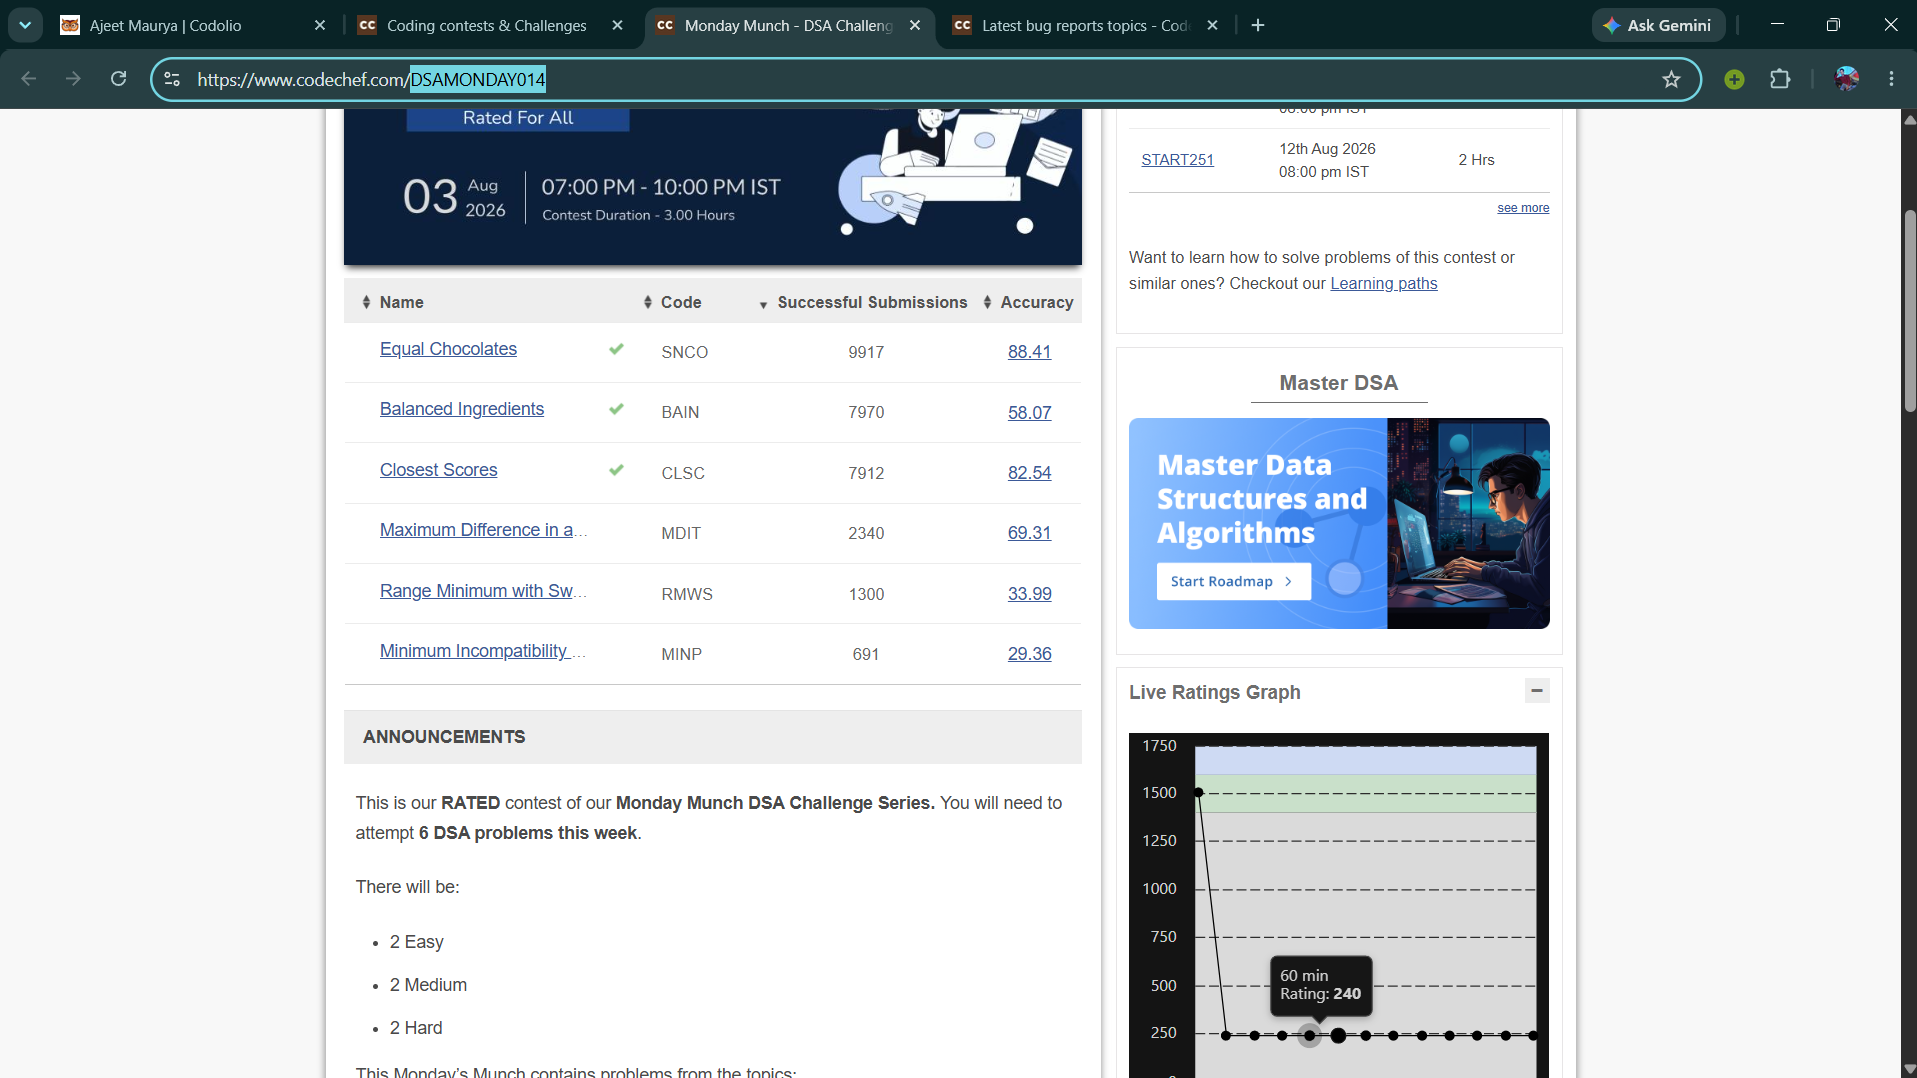Image resolution: width=1917 pixels, height=1078 pixels.
Task: Click the 33.99 accuracy link
Action: 1029,594
